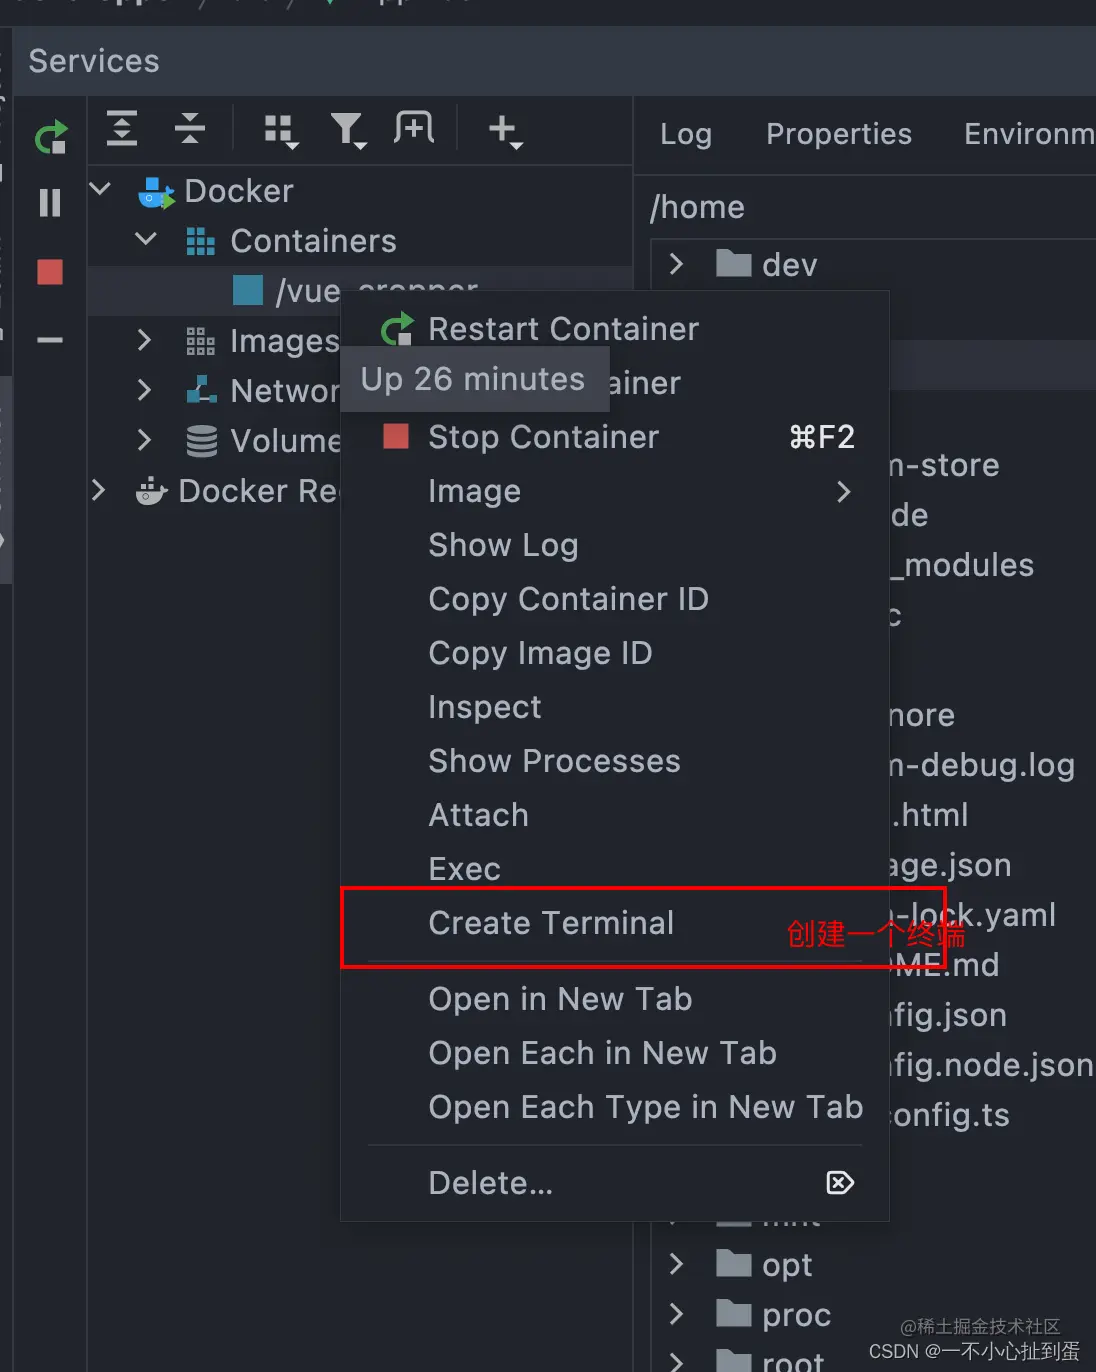Open the Group By toolbar dropdown
1096x1372 pixels.
point(280,130)
